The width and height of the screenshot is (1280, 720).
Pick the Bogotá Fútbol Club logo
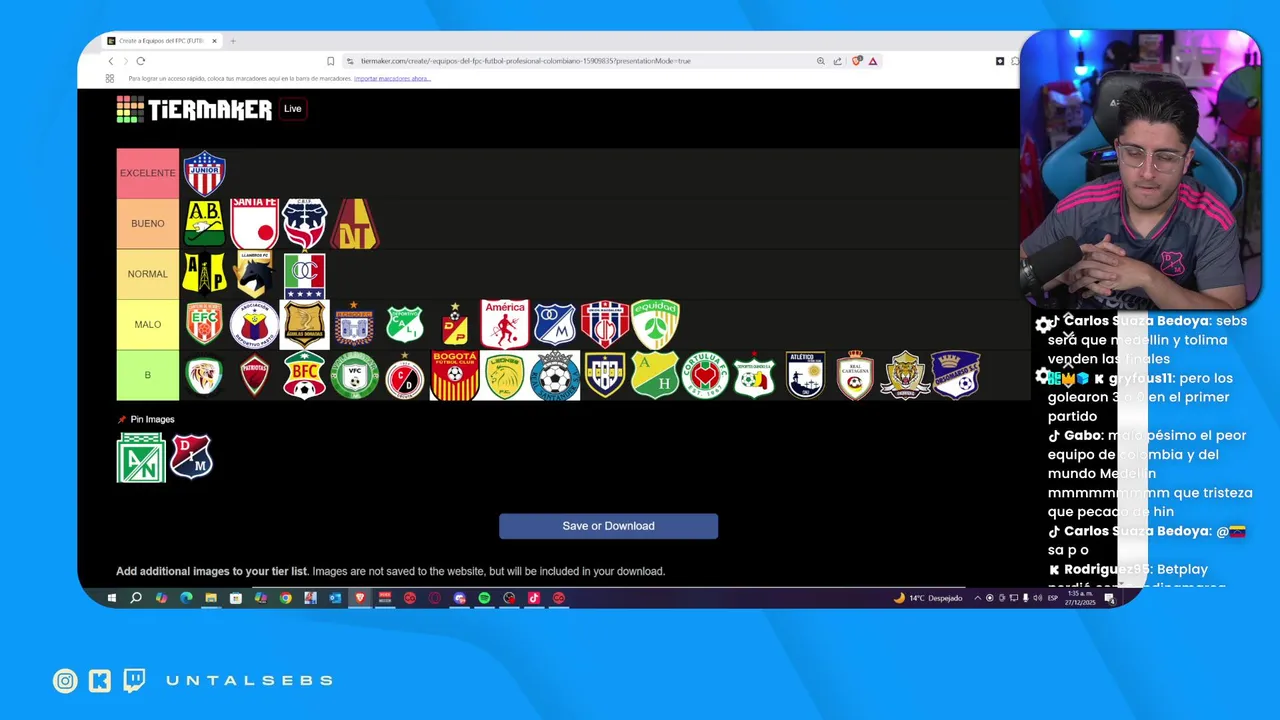point(454,375)
